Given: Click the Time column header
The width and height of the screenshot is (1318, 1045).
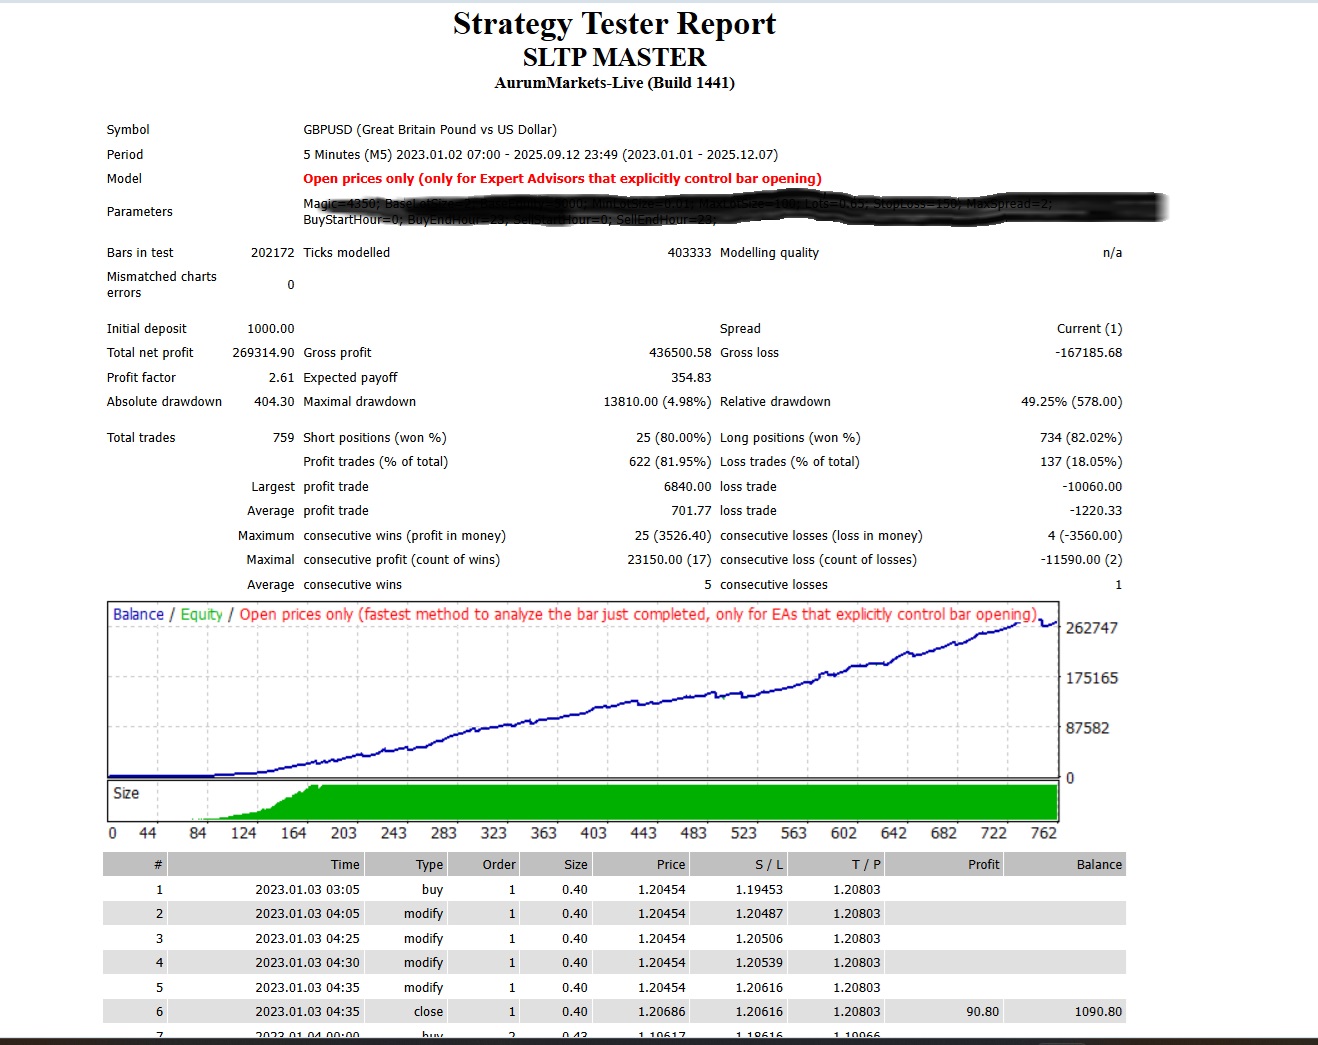Looking at the screenshot, I should [x=345, y=865].
